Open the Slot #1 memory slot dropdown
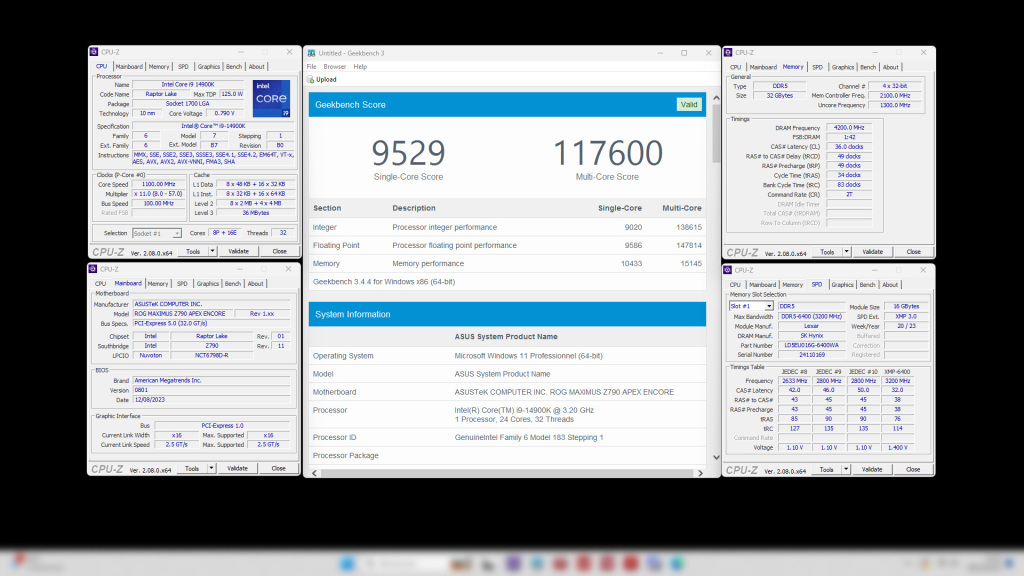The width and height of the screenshot is (1024, 576). (x=769, y=306)
